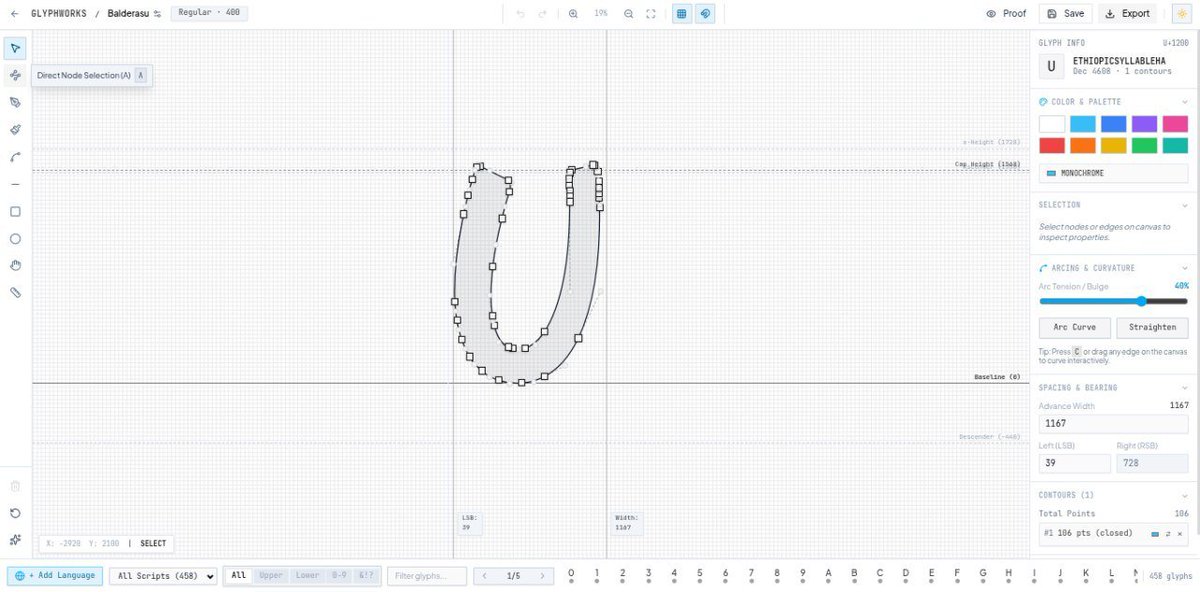
Task: Click the + Add Language button
Action: coord(55,576)
